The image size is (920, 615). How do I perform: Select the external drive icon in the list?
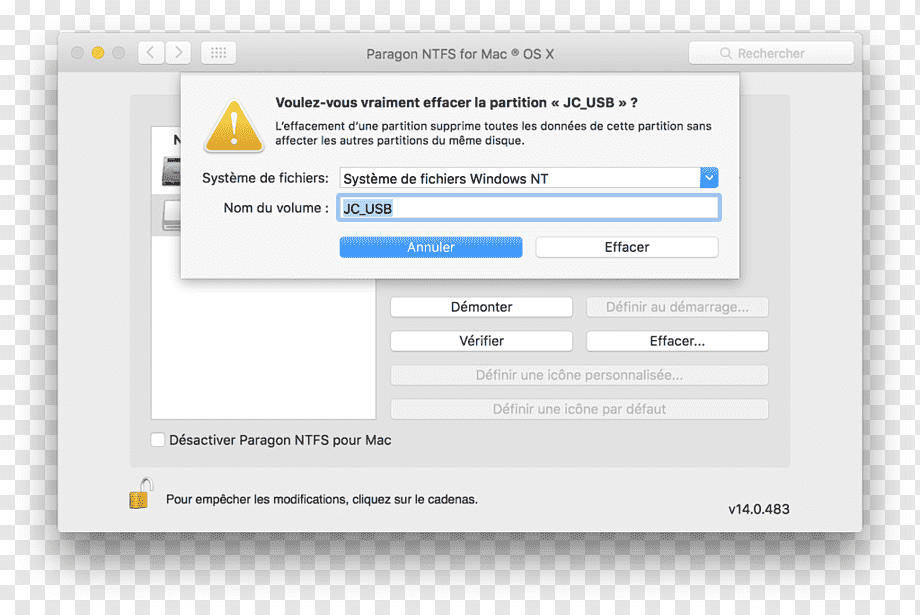click(171, 215)
